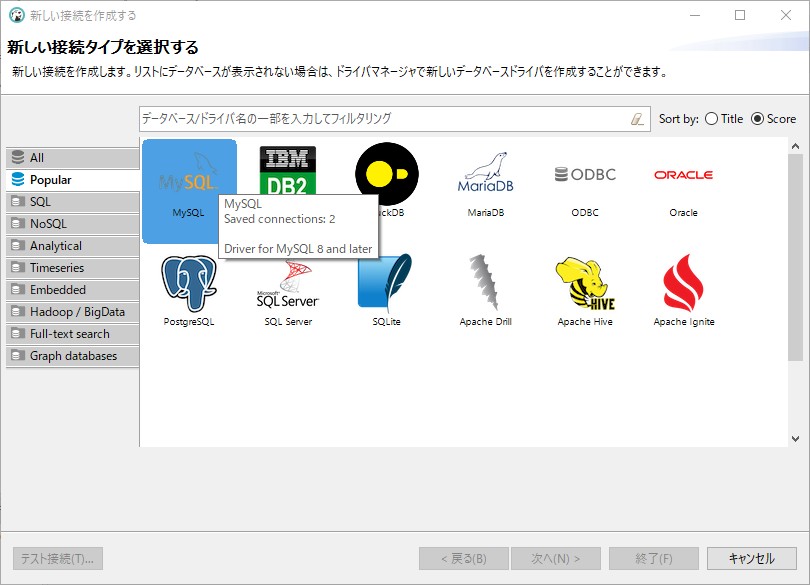Click the < 戻る(B) button

click(463, 559)
